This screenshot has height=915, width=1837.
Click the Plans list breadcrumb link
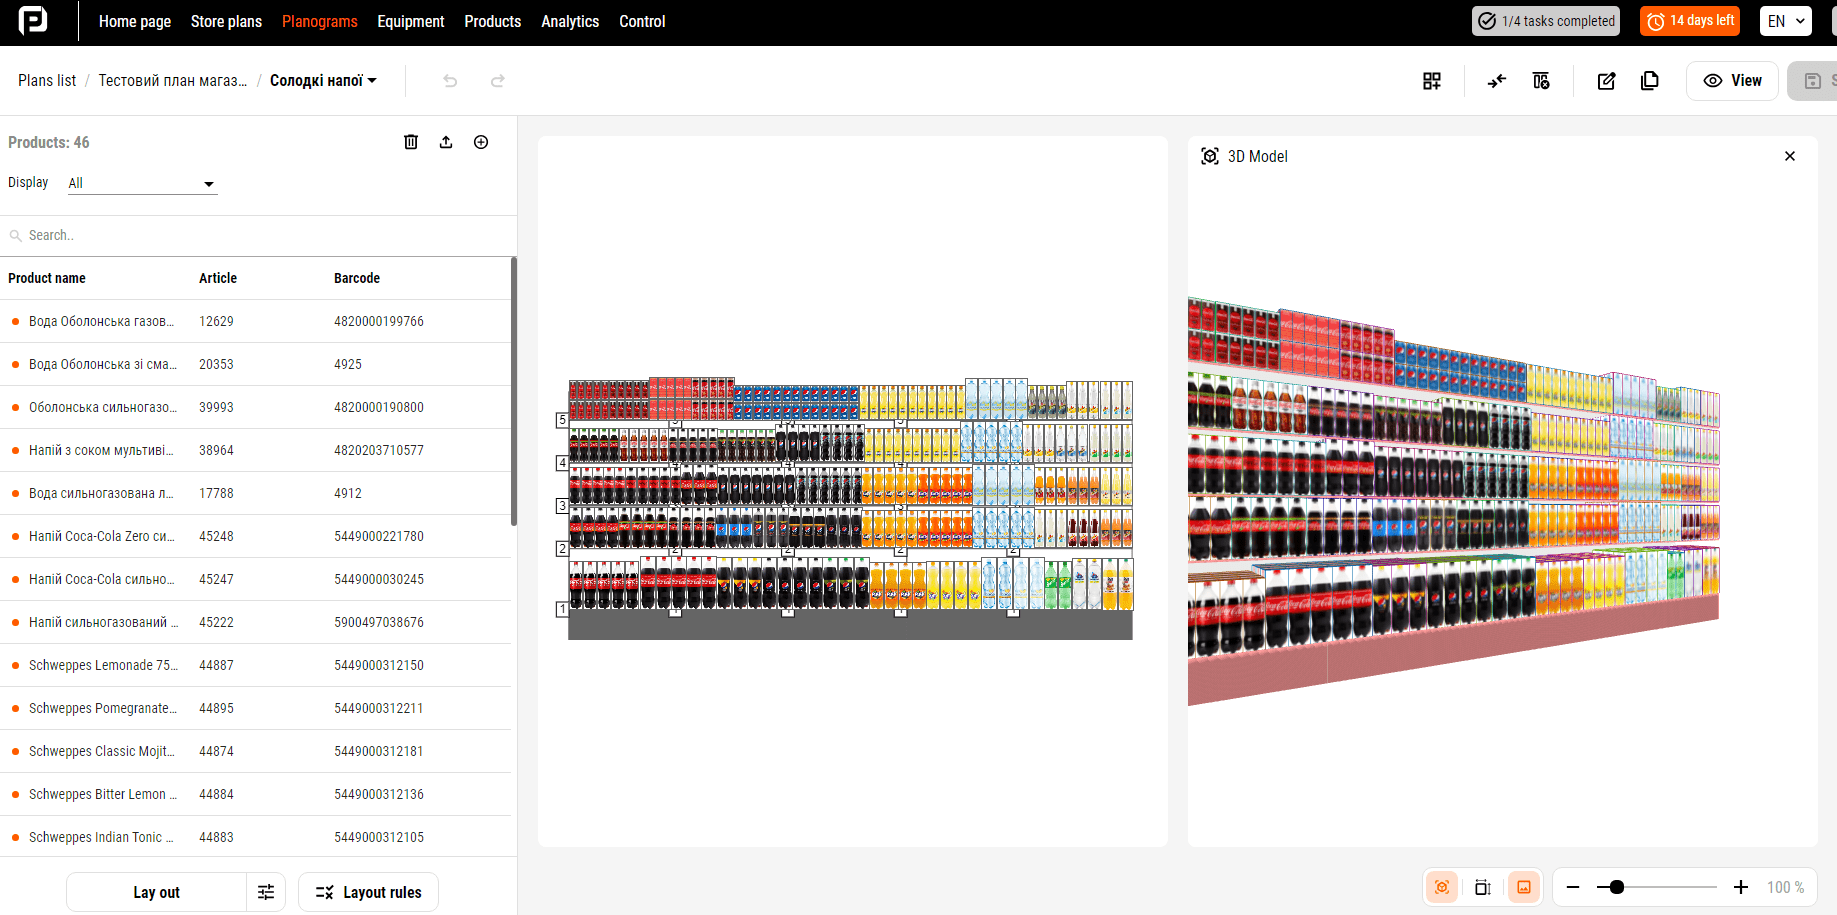(47, 81)
